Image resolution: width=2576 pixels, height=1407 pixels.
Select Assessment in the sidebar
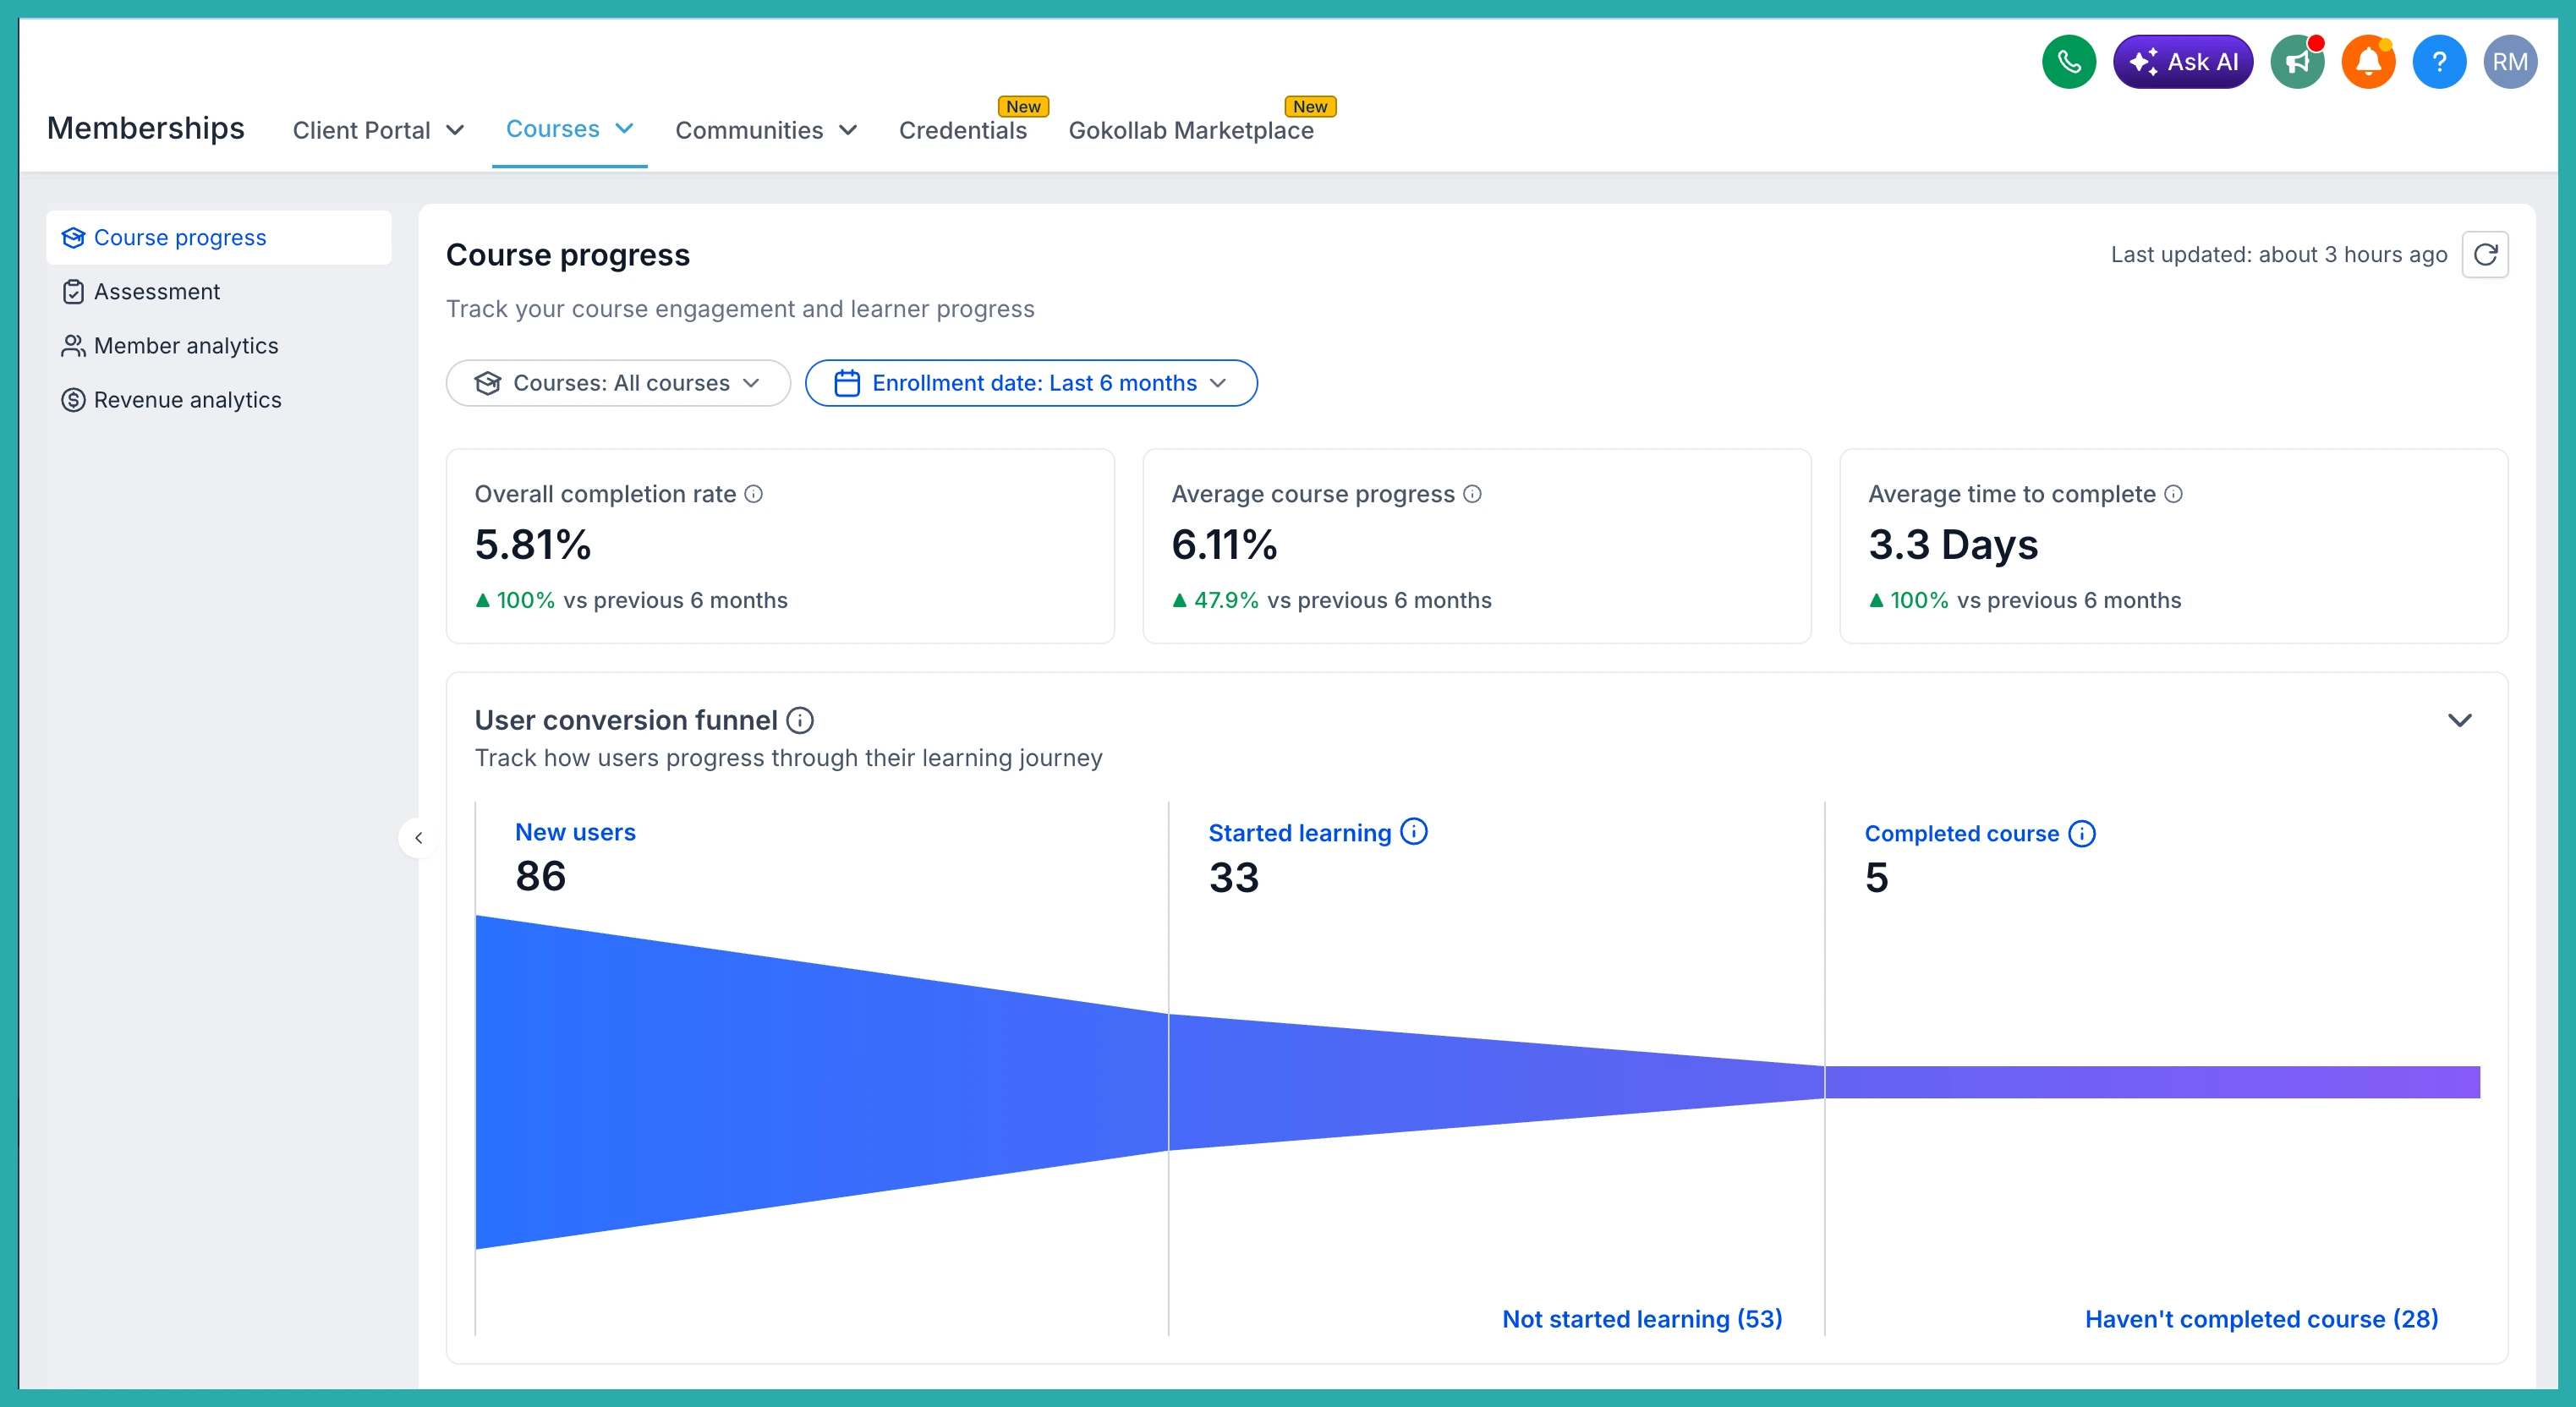pos(219,292)
